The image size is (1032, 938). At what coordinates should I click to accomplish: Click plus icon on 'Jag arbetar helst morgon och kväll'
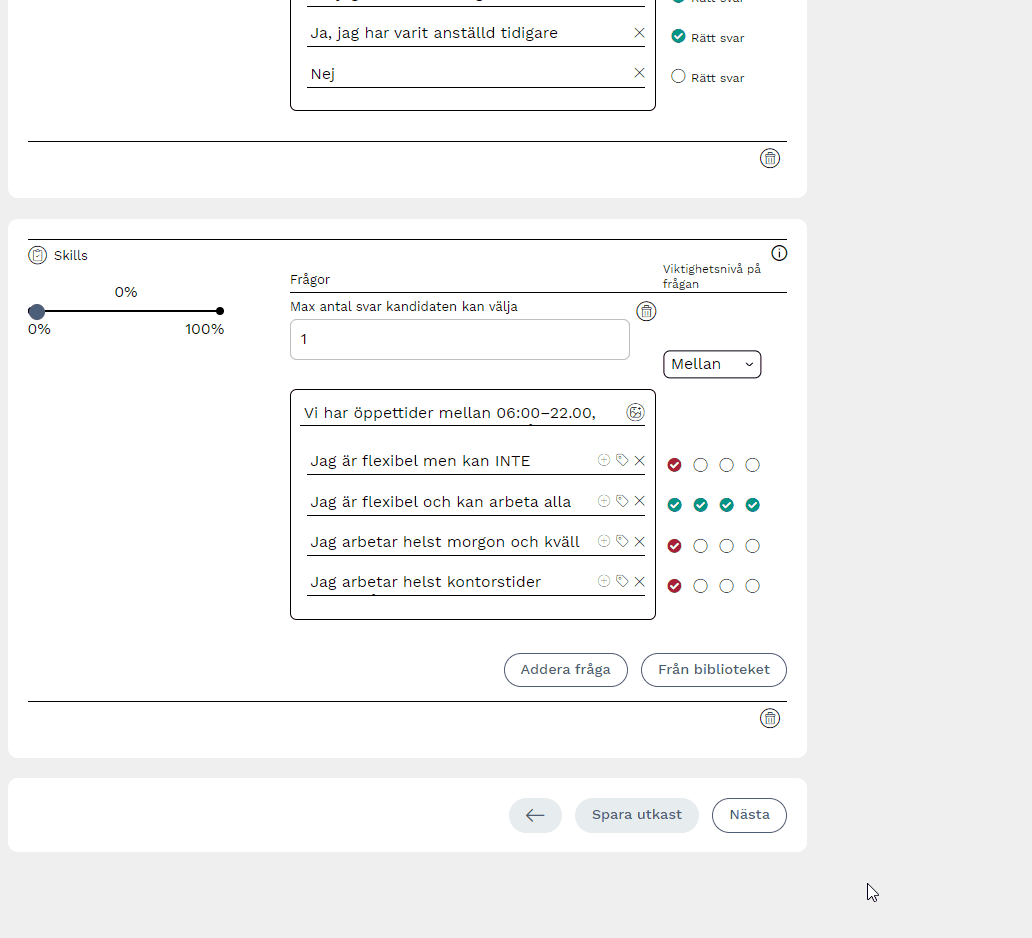click(x=604, y=541)
